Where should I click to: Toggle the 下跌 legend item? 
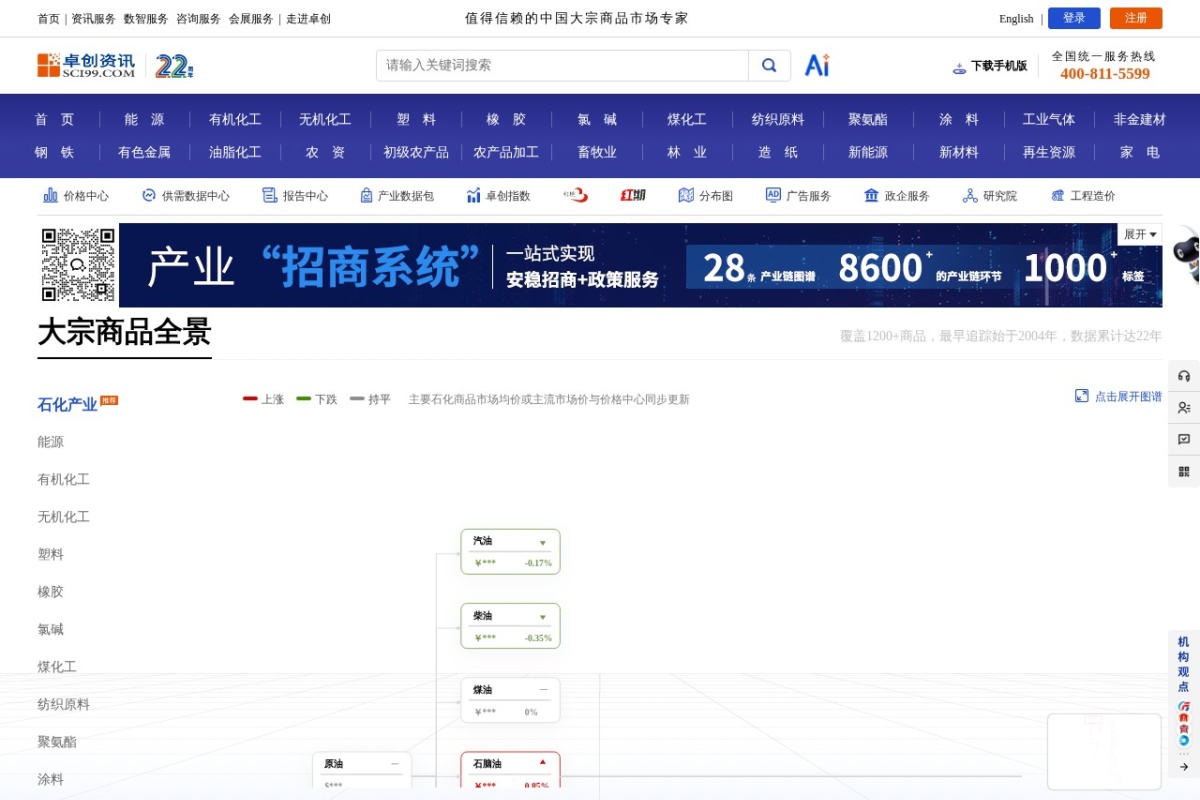point(317,399)
